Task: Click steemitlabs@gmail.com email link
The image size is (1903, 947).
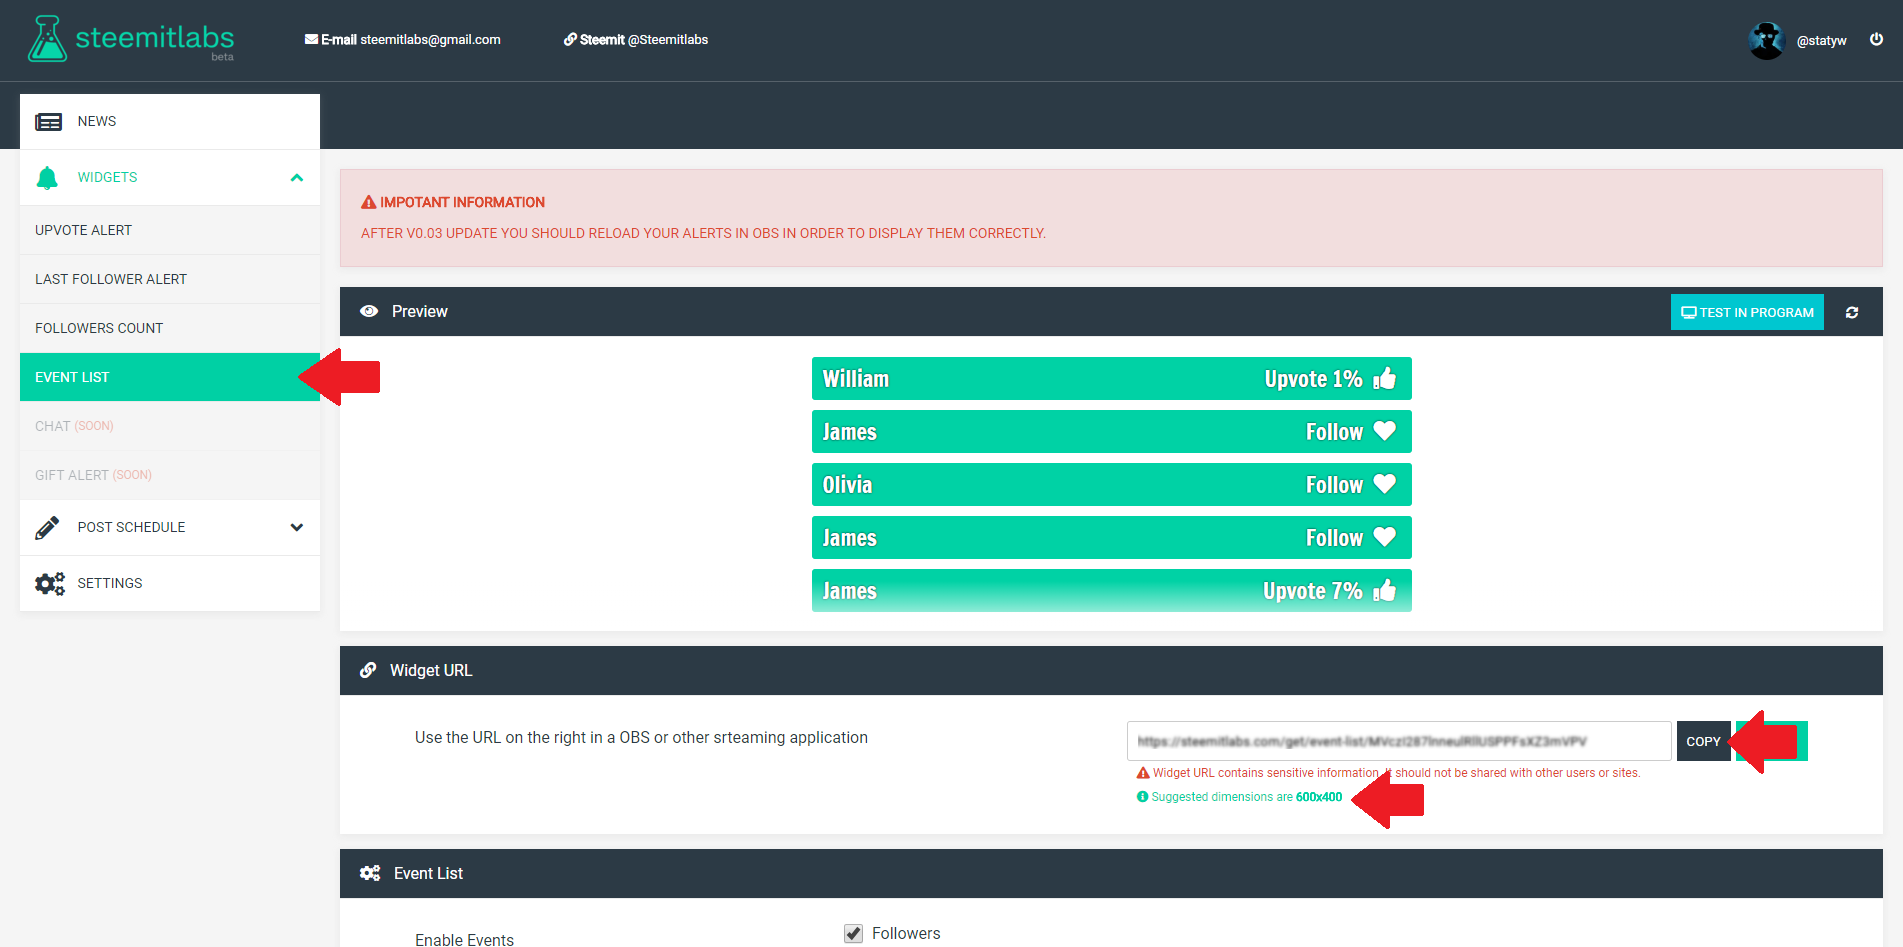Action: pos(430,40)
